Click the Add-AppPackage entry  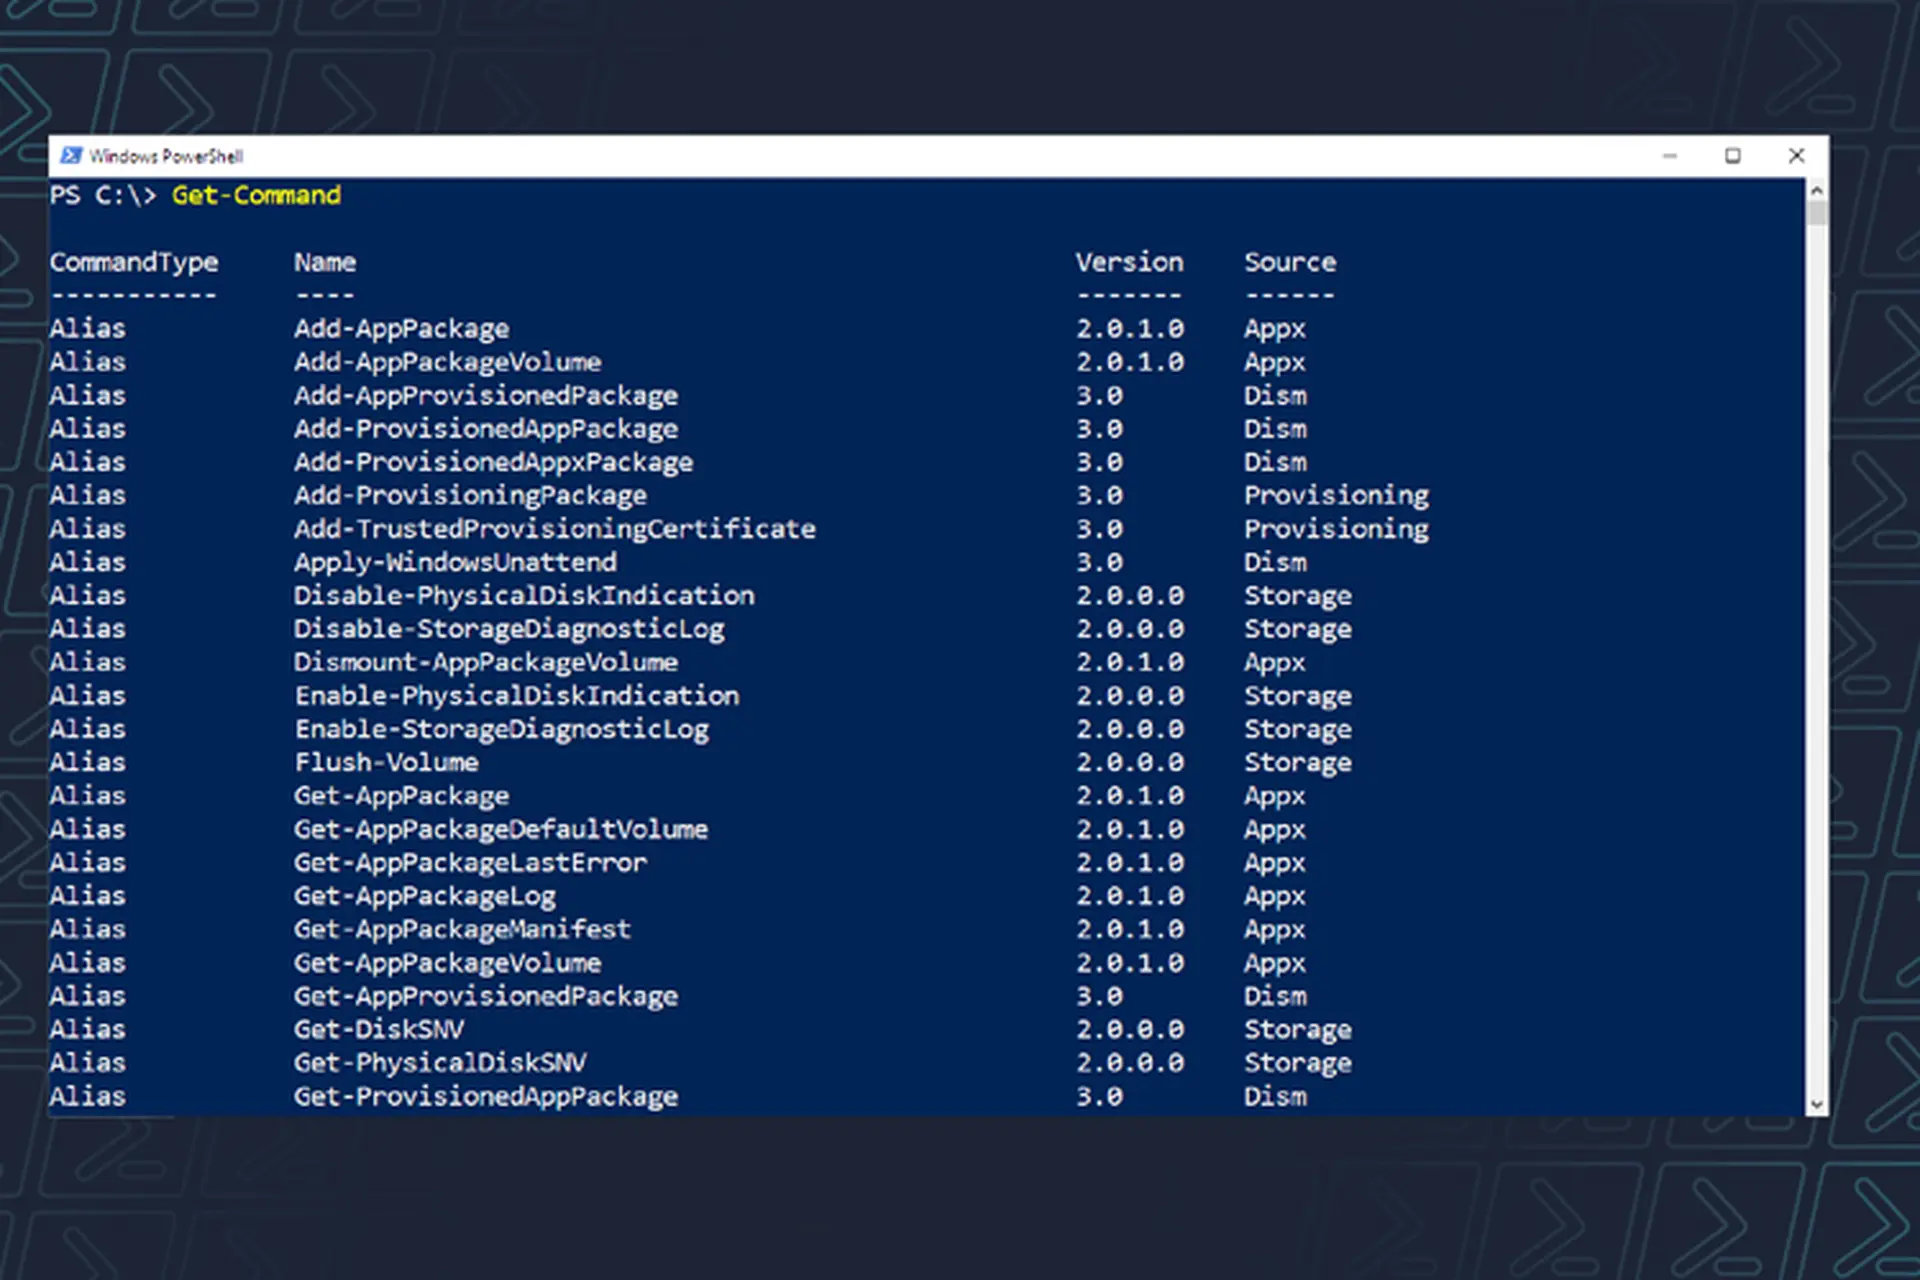(x=402, y=329)
